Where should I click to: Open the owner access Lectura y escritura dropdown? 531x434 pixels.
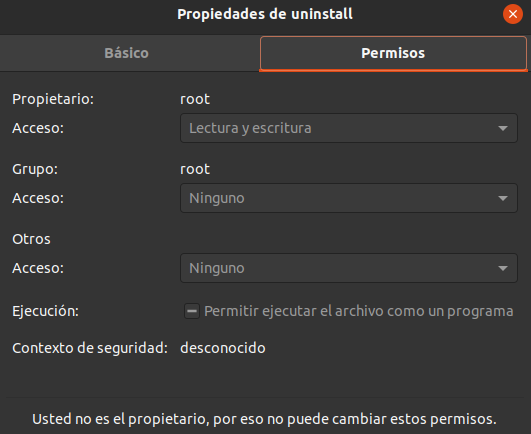[x=349, y=128]
